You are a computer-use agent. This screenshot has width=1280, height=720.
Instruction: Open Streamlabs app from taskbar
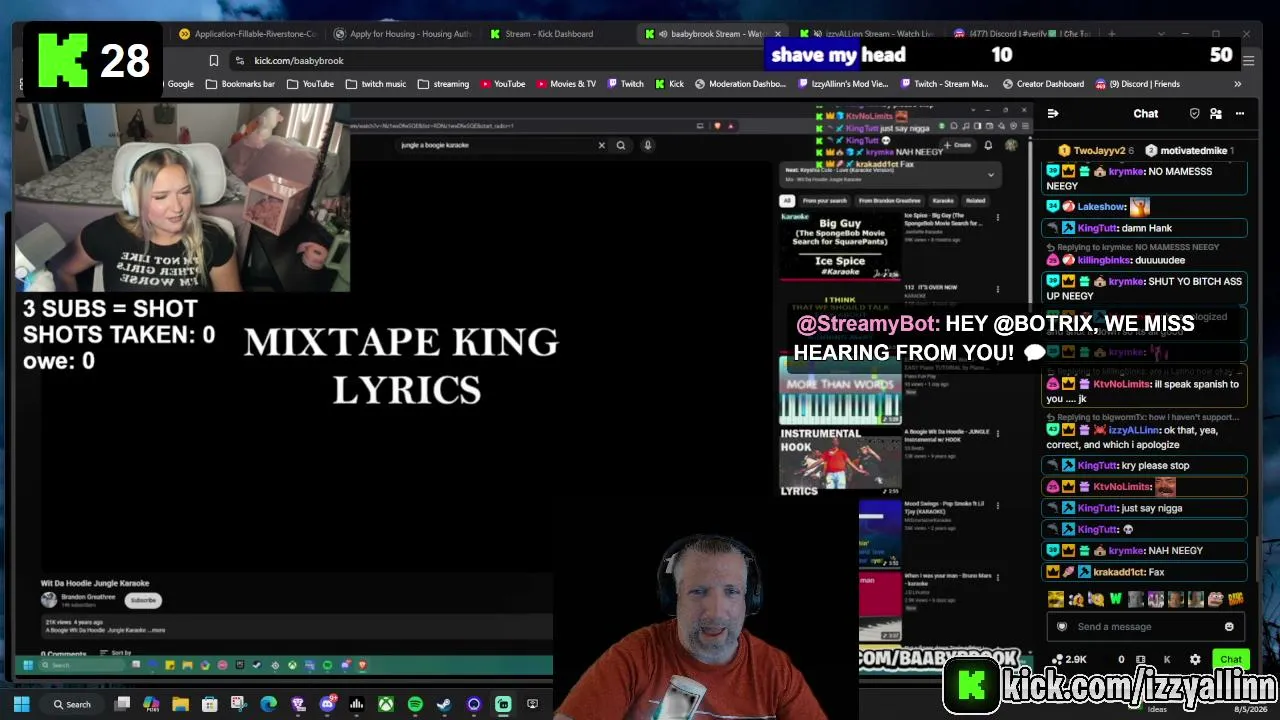pyautogui.click(x=503, y=704)
